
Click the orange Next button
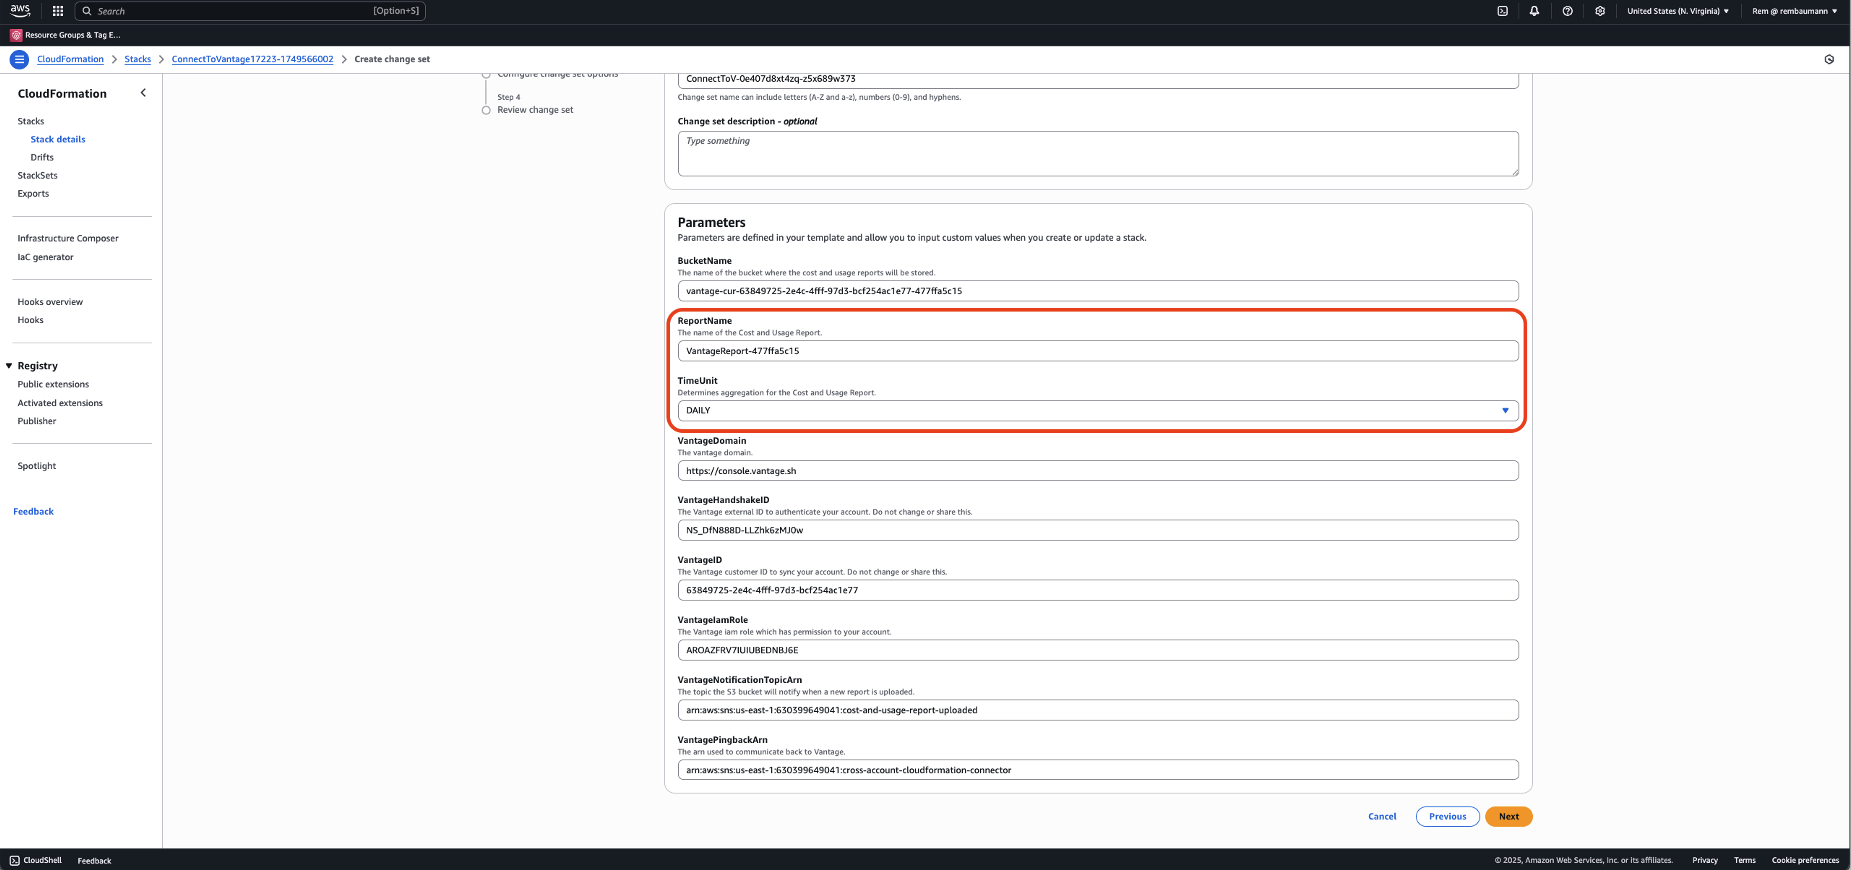1508,817
